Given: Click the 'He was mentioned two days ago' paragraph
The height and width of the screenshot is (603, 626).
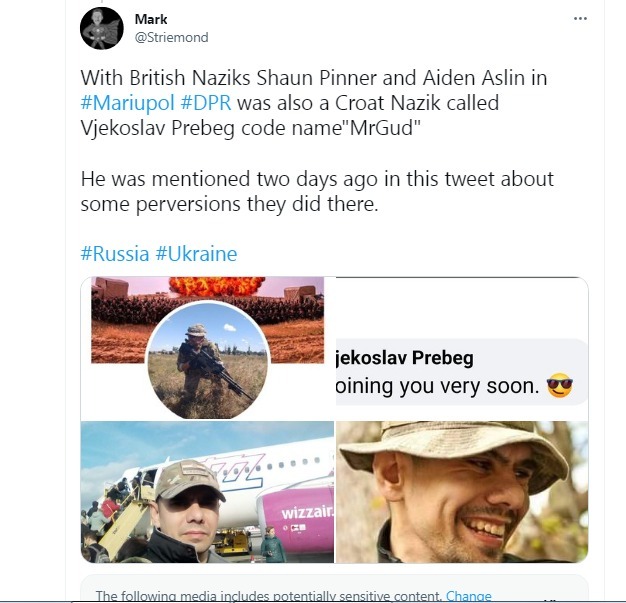Looking at the screenshot, I should (315, 191).
